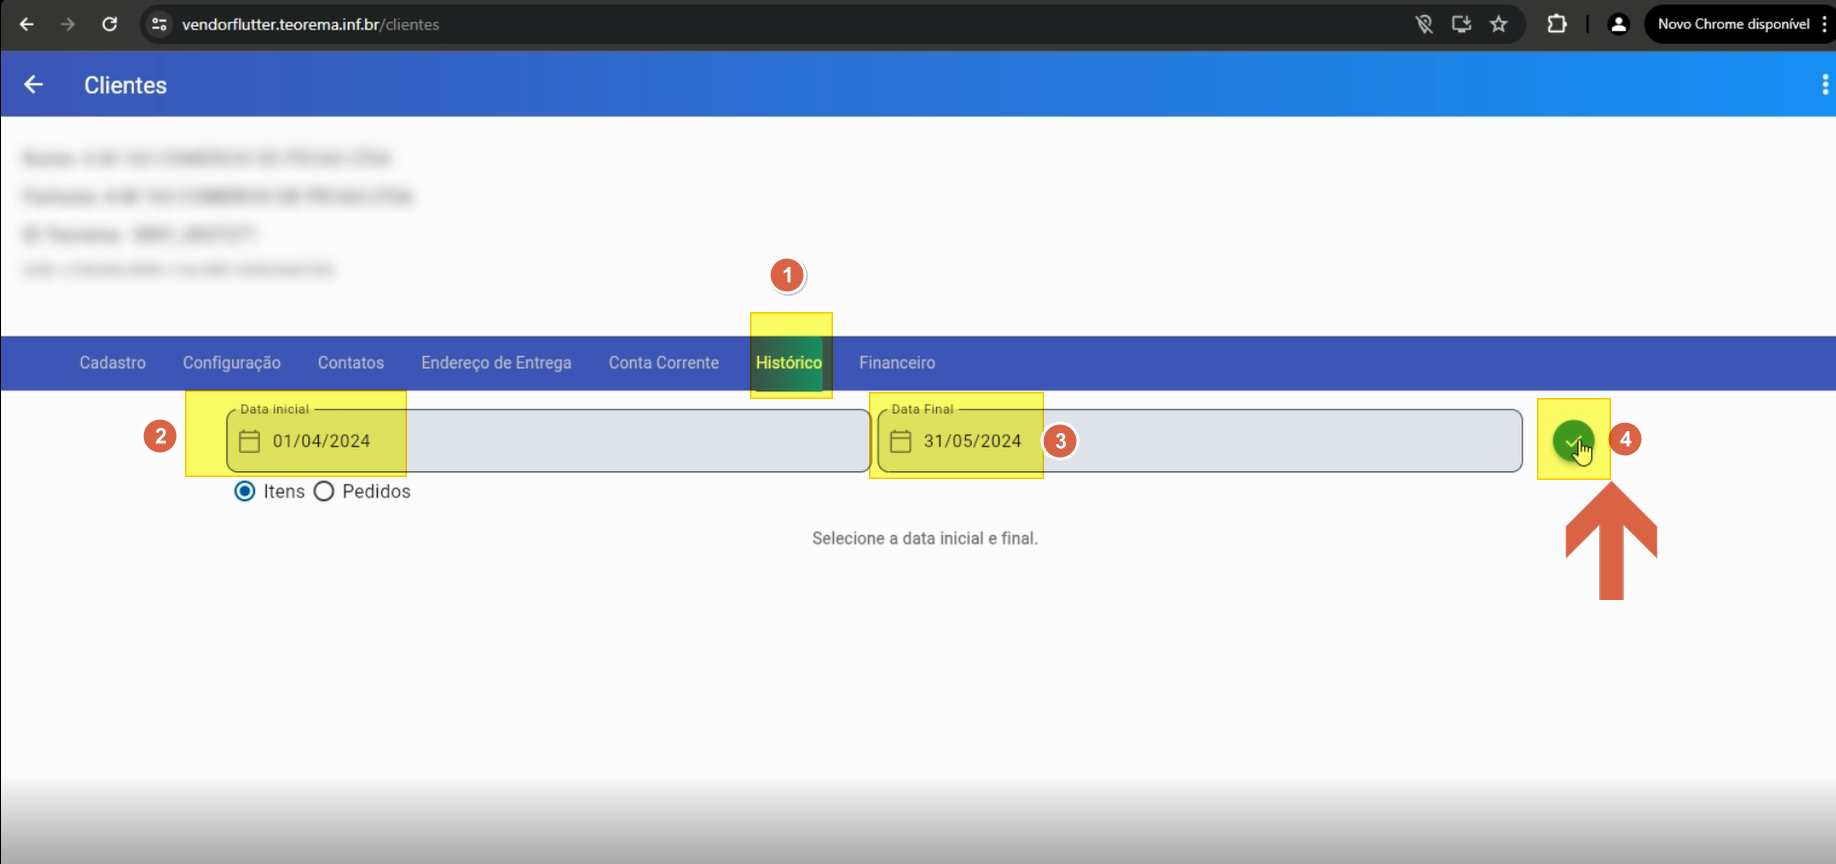Click the Novo Chrome disponível button

1741,24
